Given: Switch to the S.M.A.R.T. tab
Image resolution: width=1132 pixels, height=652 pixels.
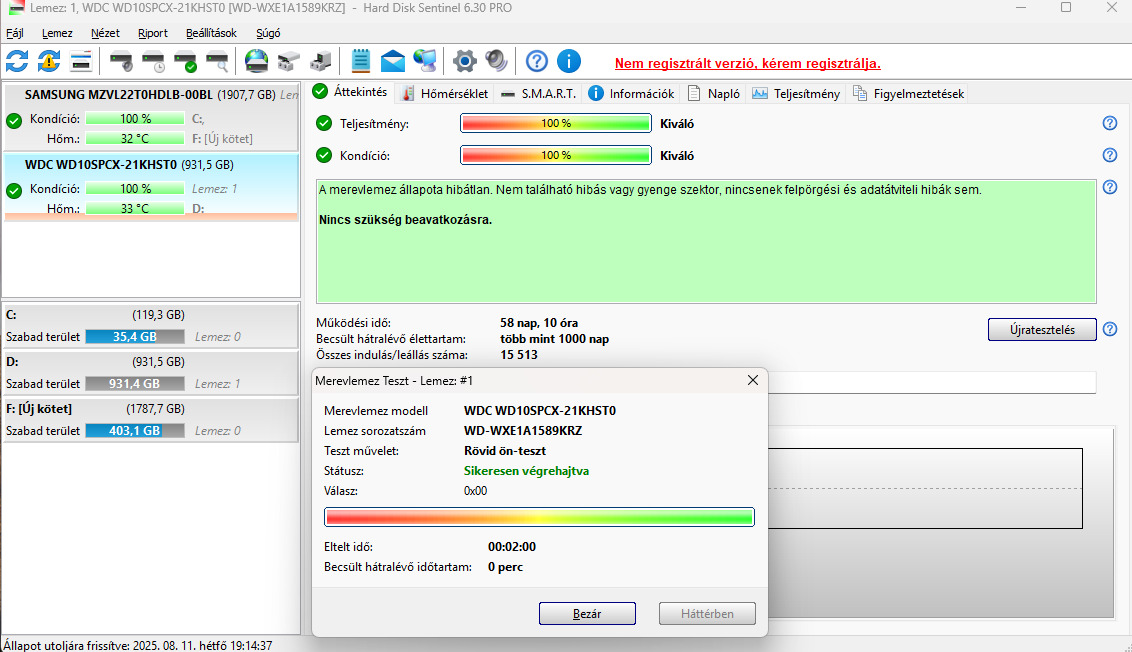Looking at the screenshot, I should 539,94.
